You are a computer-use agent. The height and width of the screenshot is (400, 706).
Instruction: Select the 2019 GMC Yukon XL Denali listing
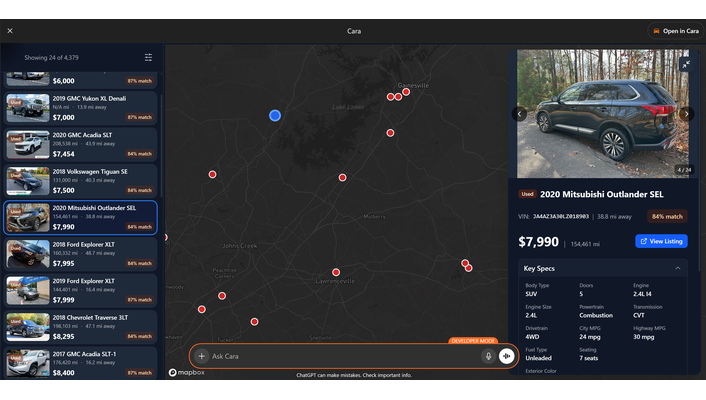[x=81, y=108]
